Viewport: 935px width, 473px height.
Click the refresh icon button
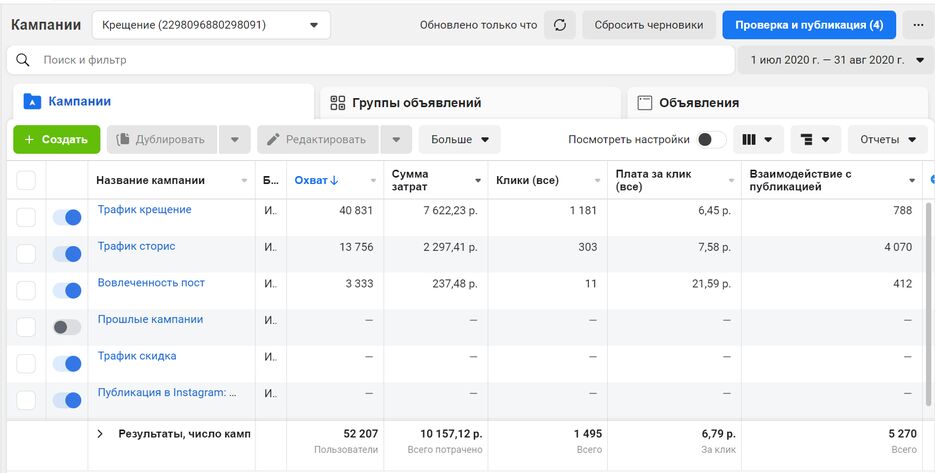coord(559,25)
